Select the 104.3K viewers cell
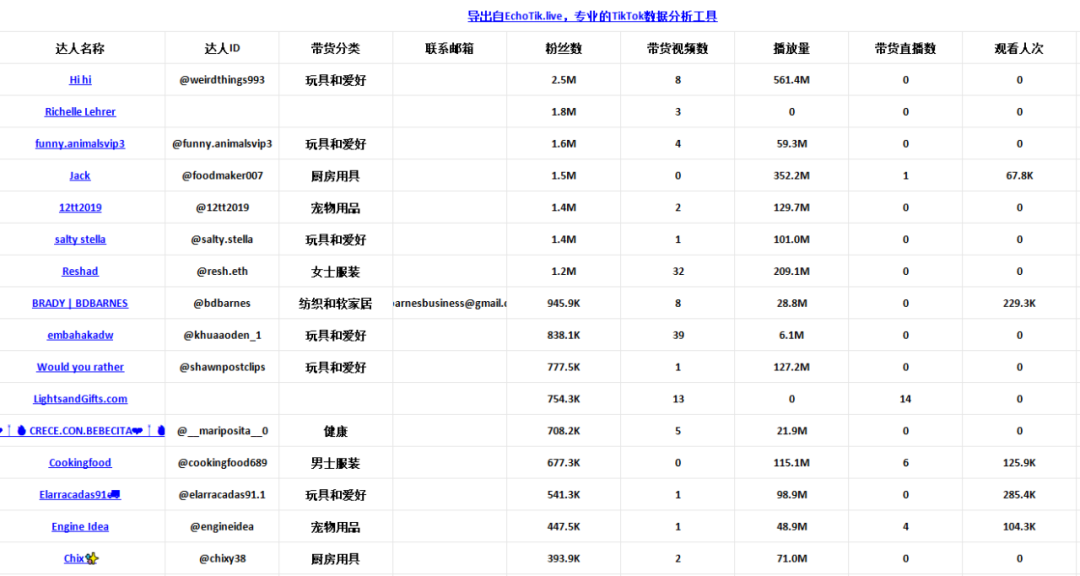Viewport: 1080px width, 576px height. [x=1019, y=526]
